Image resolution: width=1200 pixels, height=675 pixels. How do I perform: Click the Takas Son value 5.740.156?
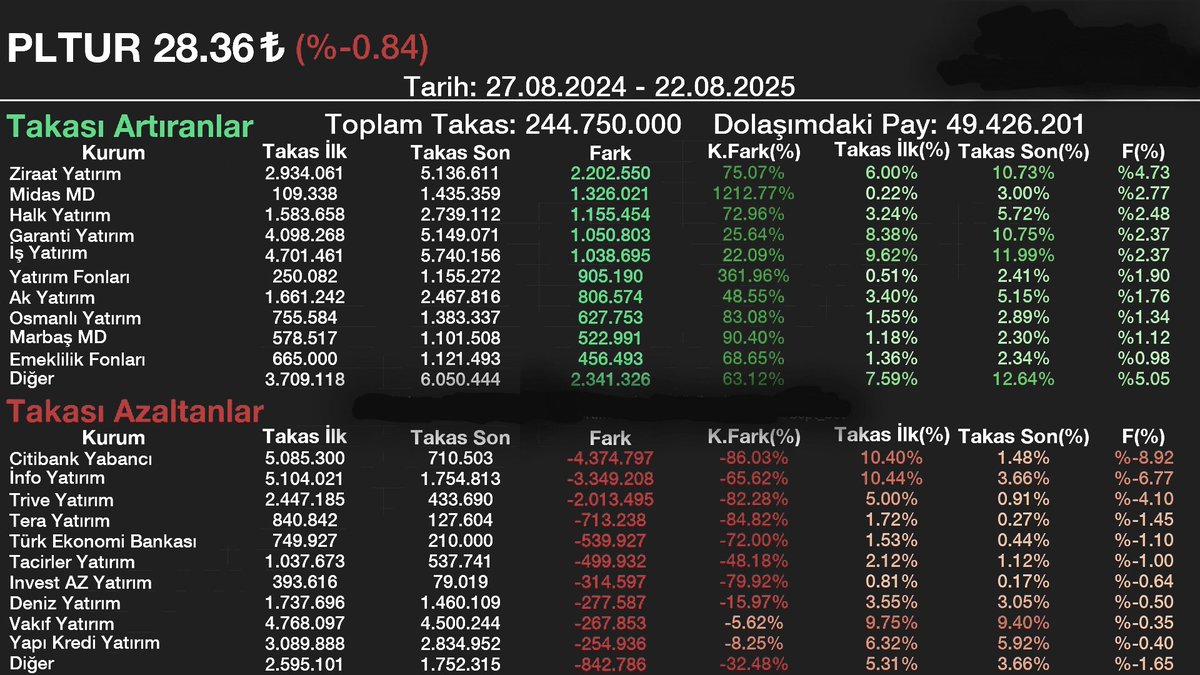tap(460, 256)
